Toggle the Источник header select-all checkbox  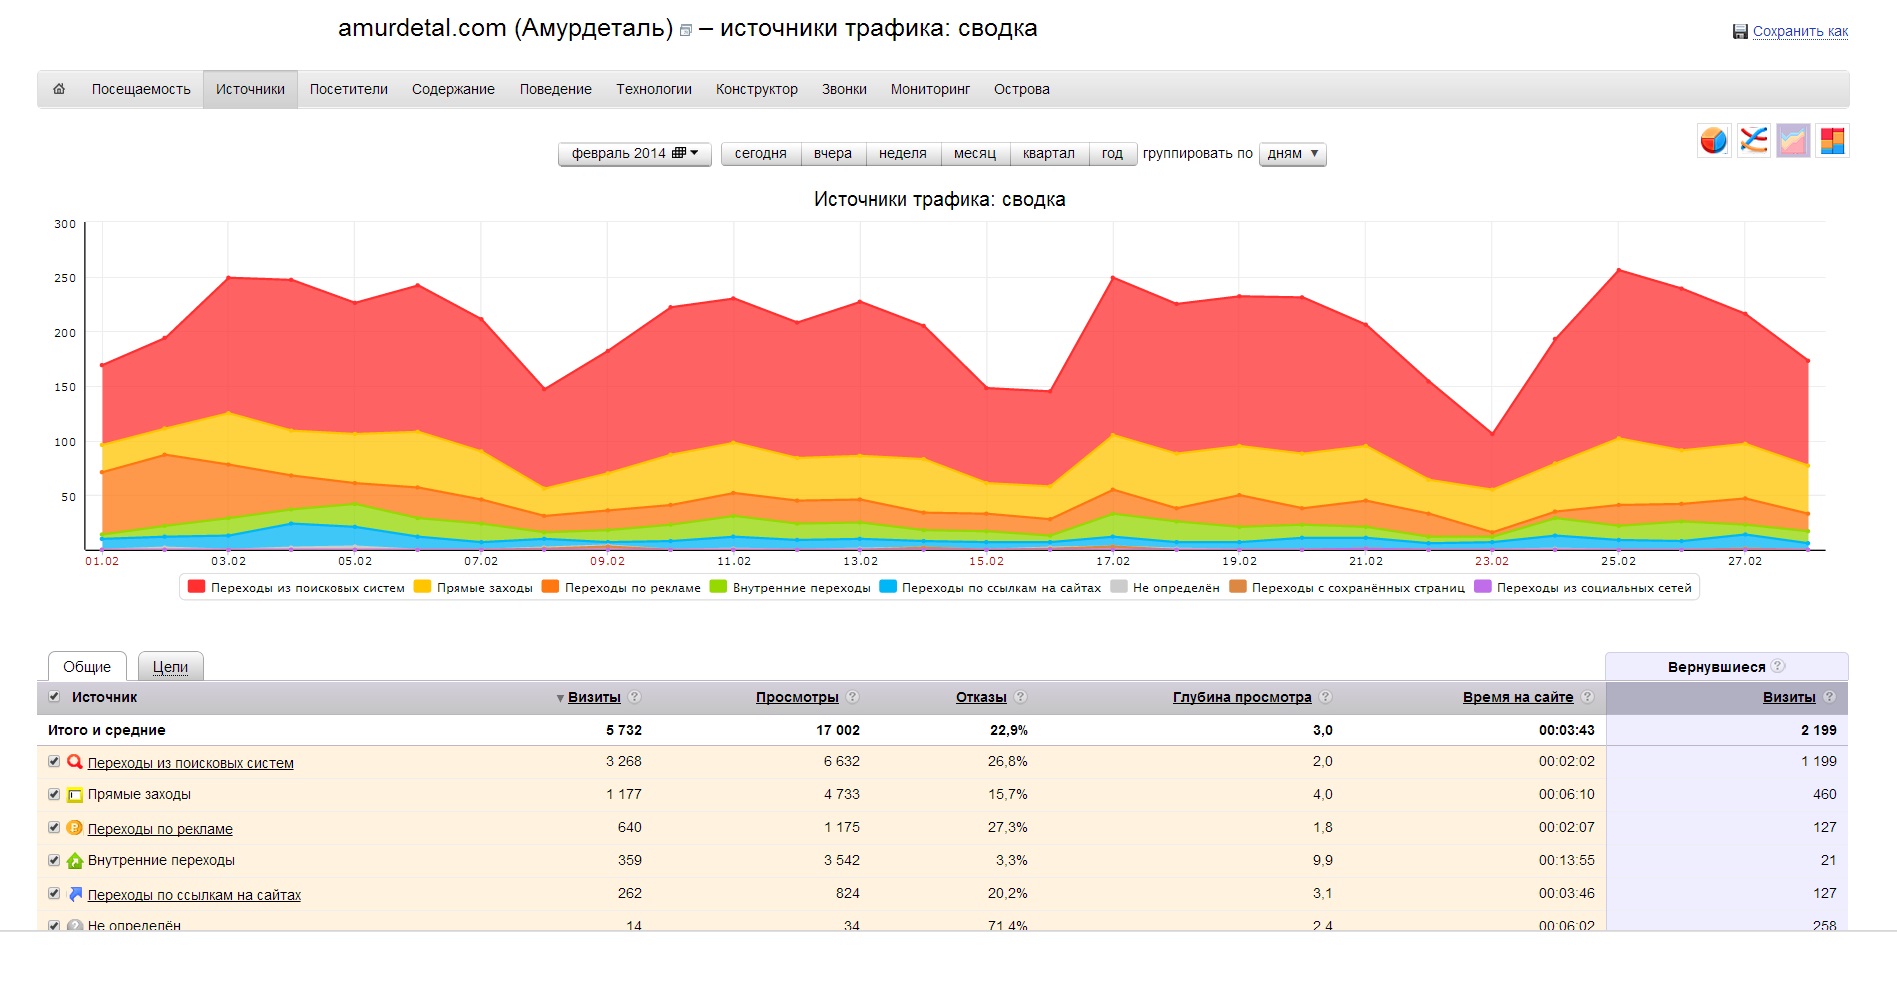coord(54,697)
